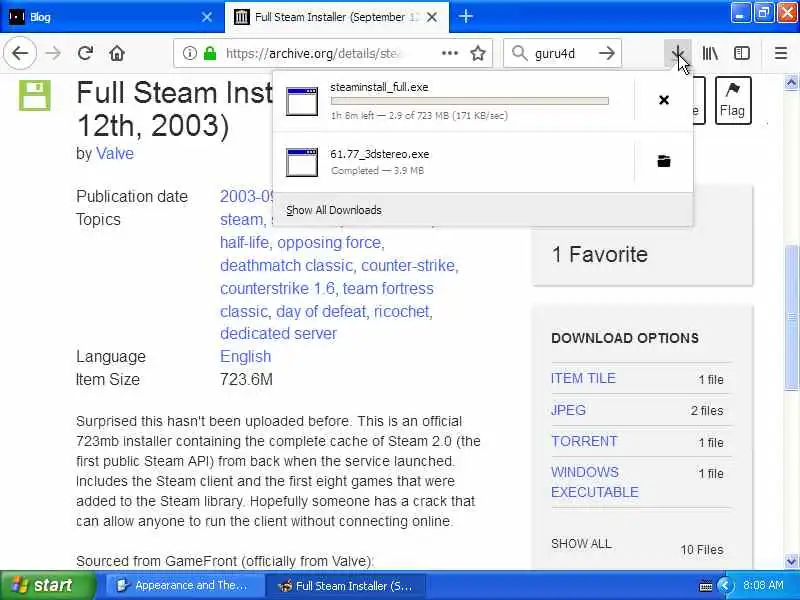Open the Windows start menu
This screenshot has height=600, width=800.
click(48, 585)
